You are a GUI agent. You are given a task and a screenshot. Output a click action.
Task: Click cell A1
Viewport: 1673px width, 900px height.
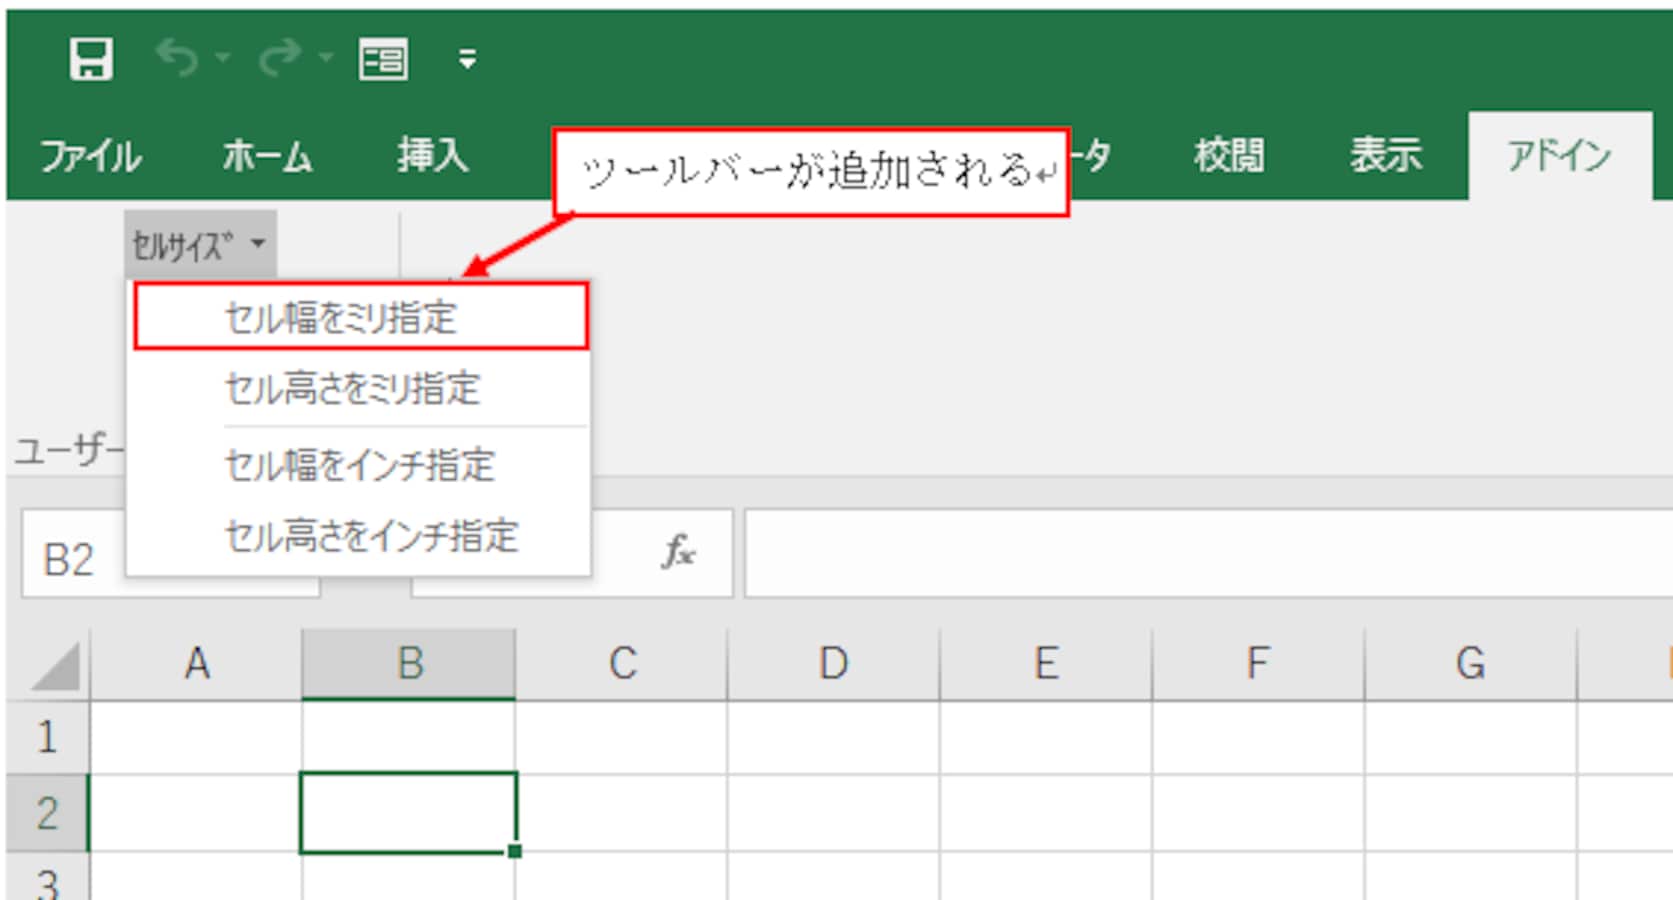196,737
